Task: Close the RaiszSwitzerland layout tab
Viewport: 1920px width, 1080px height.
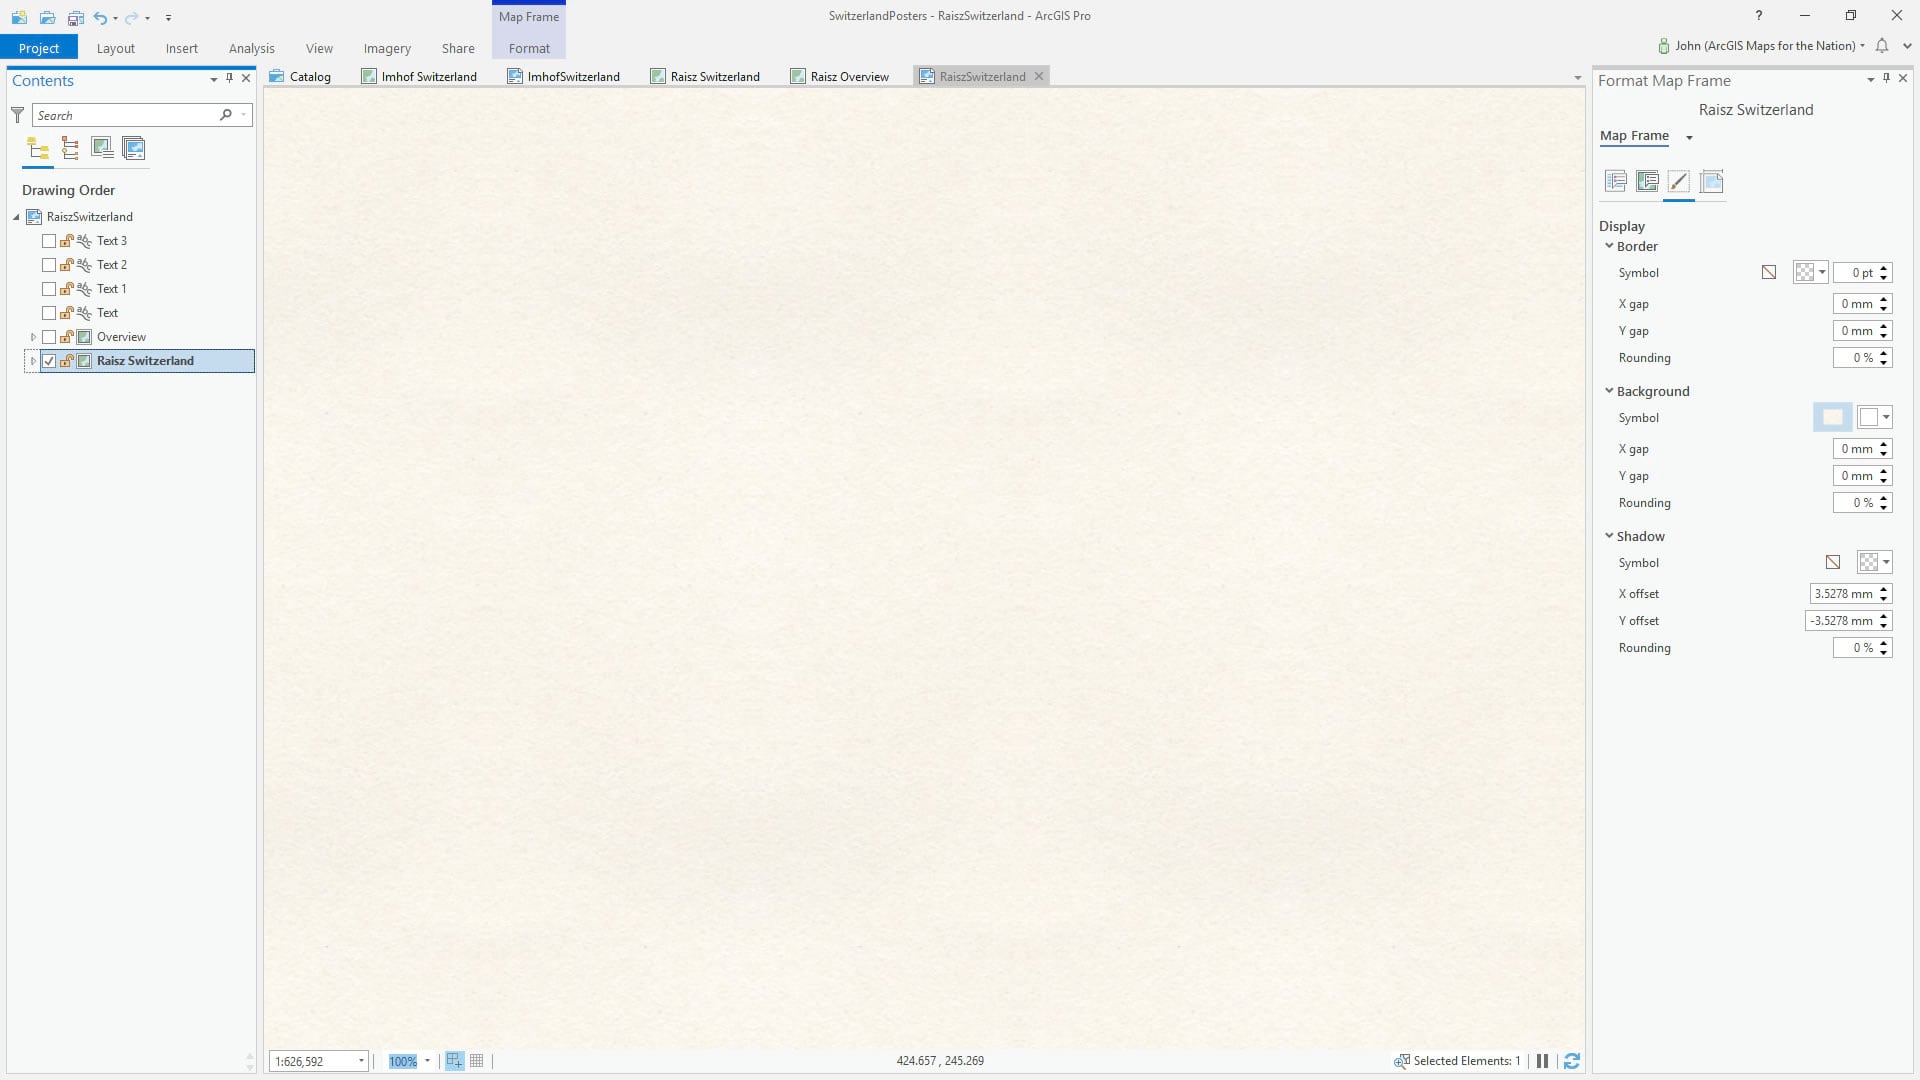Action: pyautogui.click(x=1039, y=76)
